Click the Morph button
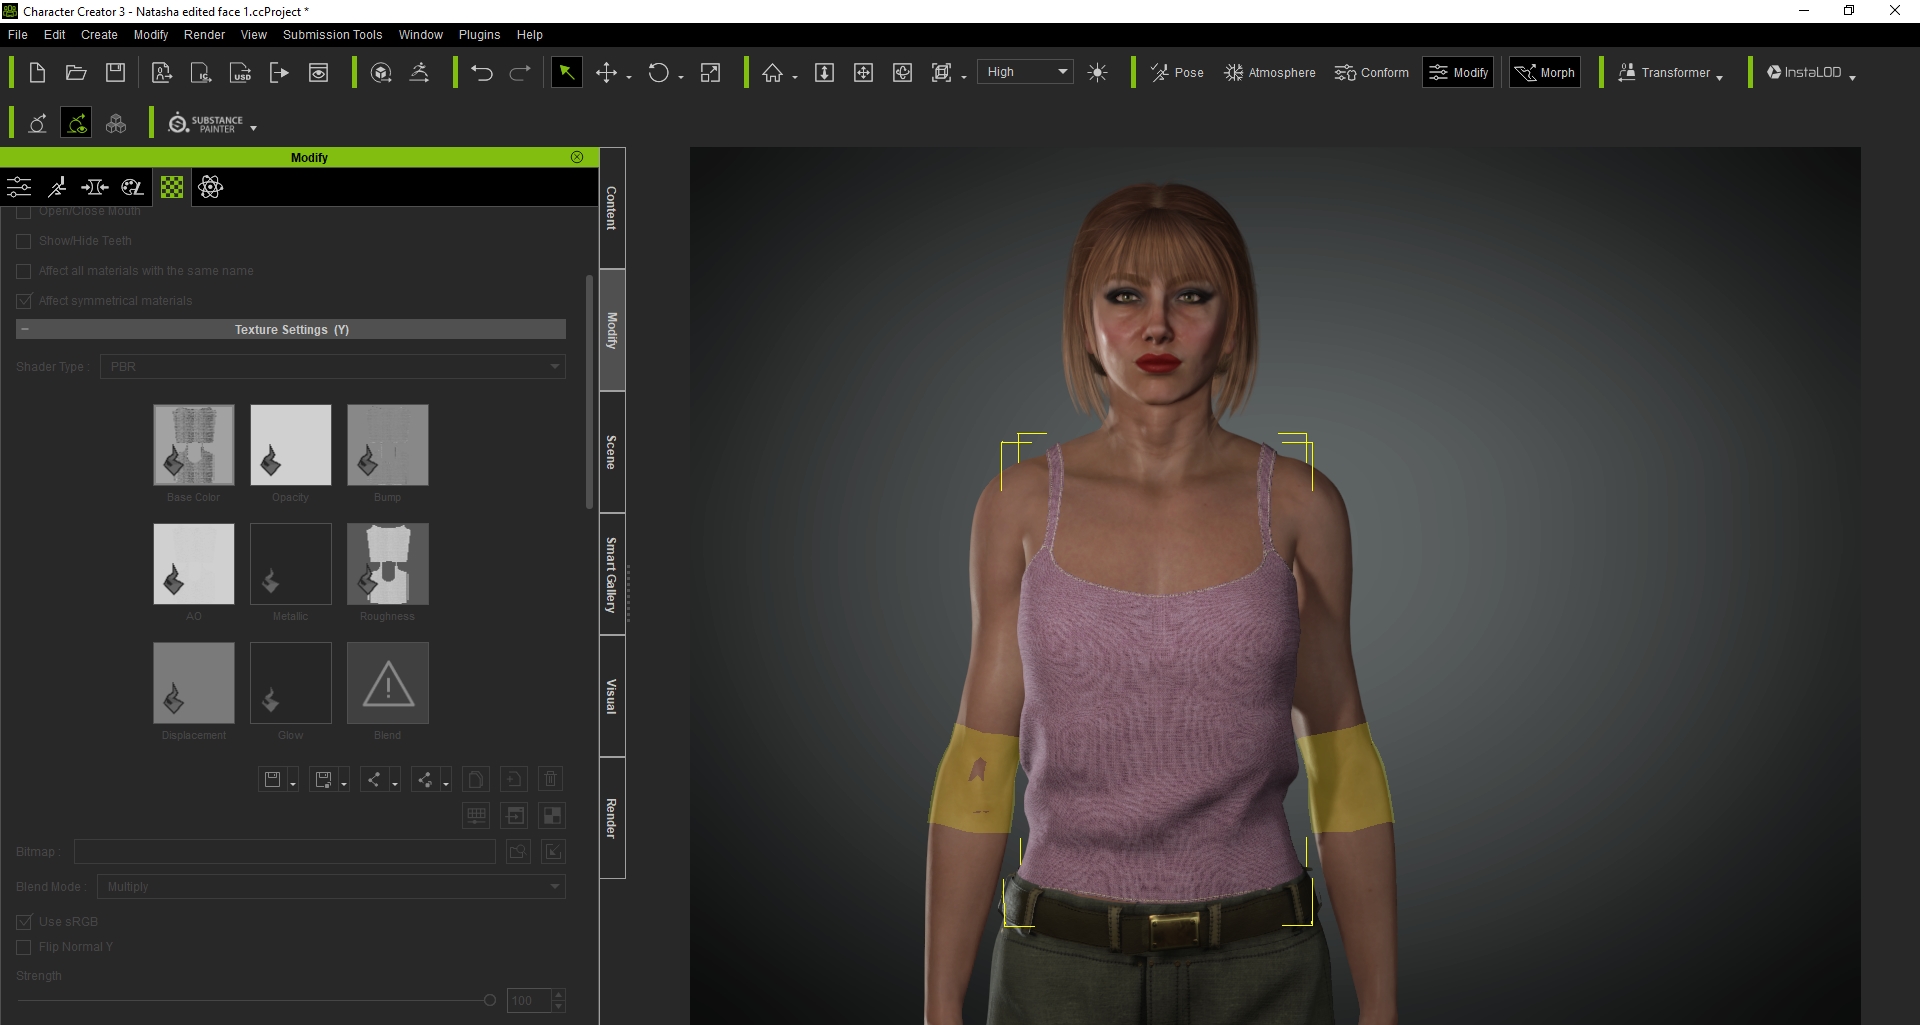 1545,72
